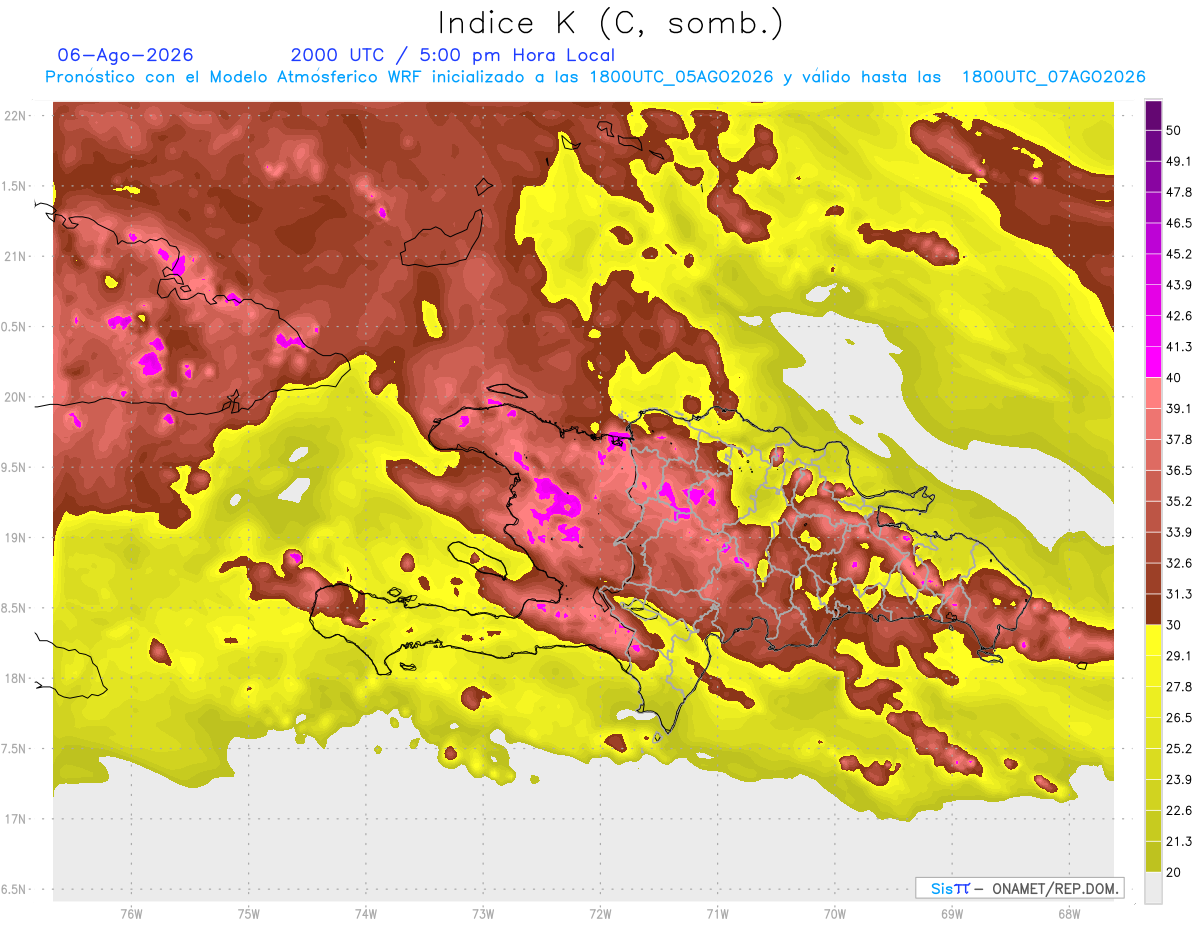Click the 35.2 value on the colorbar

tap(1179, 501)
